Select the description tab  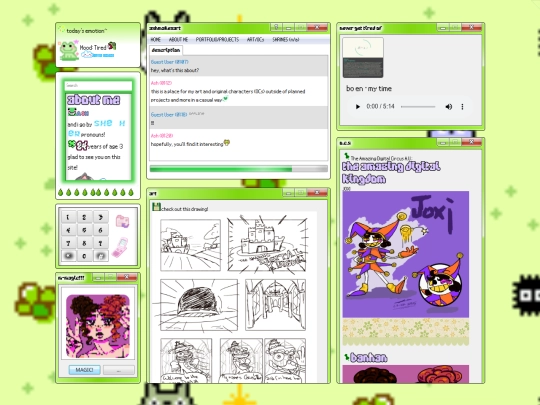[x=166, y=50]
